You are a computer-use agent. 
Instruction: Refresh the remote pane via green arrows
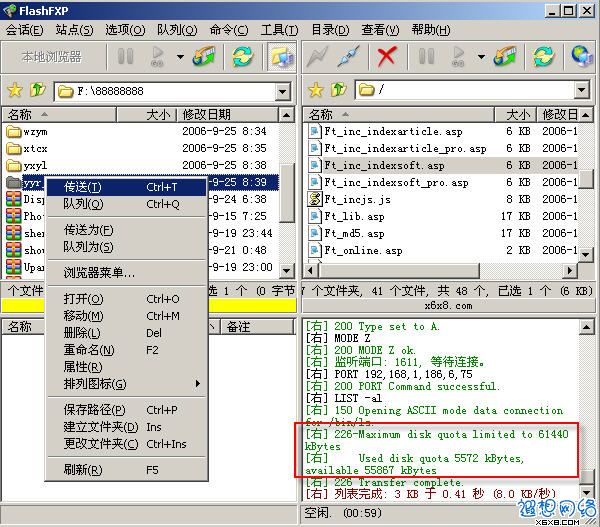pos(544,57)
